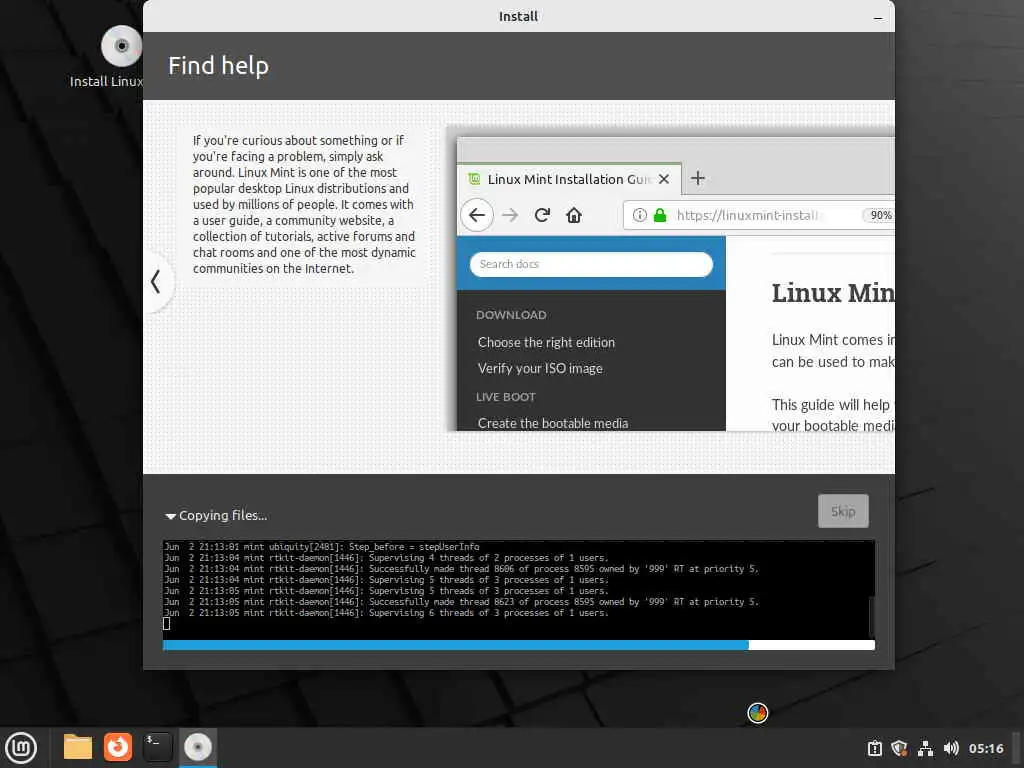Collapse the Copying files details expander
The height and width of the screenshot is (768, 1024).
[x=170, y=516]
